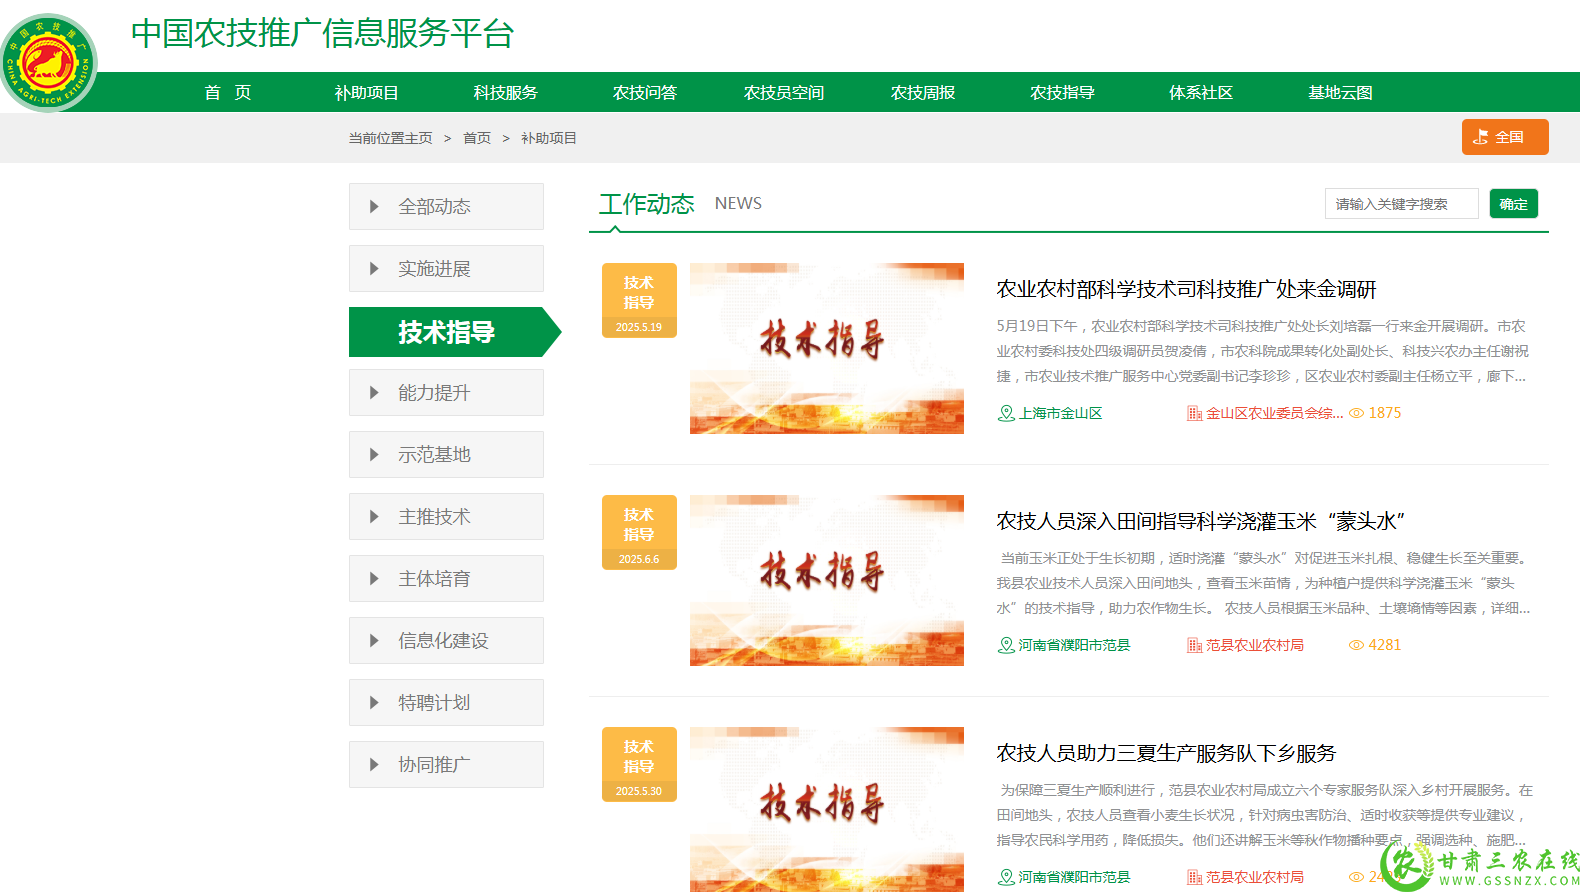Open thumbnail of 三夏生产 article
Screen dimensions: 1580x892
coord(827,809)
